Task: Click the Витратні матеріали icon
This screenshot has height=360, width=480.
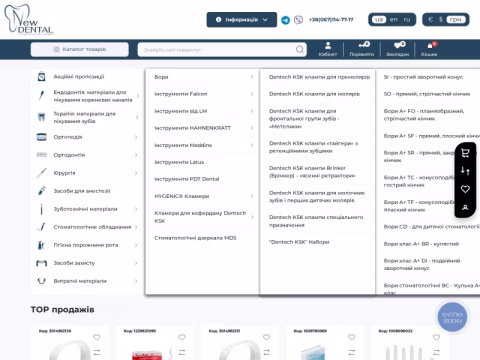Action: (41, 281)
